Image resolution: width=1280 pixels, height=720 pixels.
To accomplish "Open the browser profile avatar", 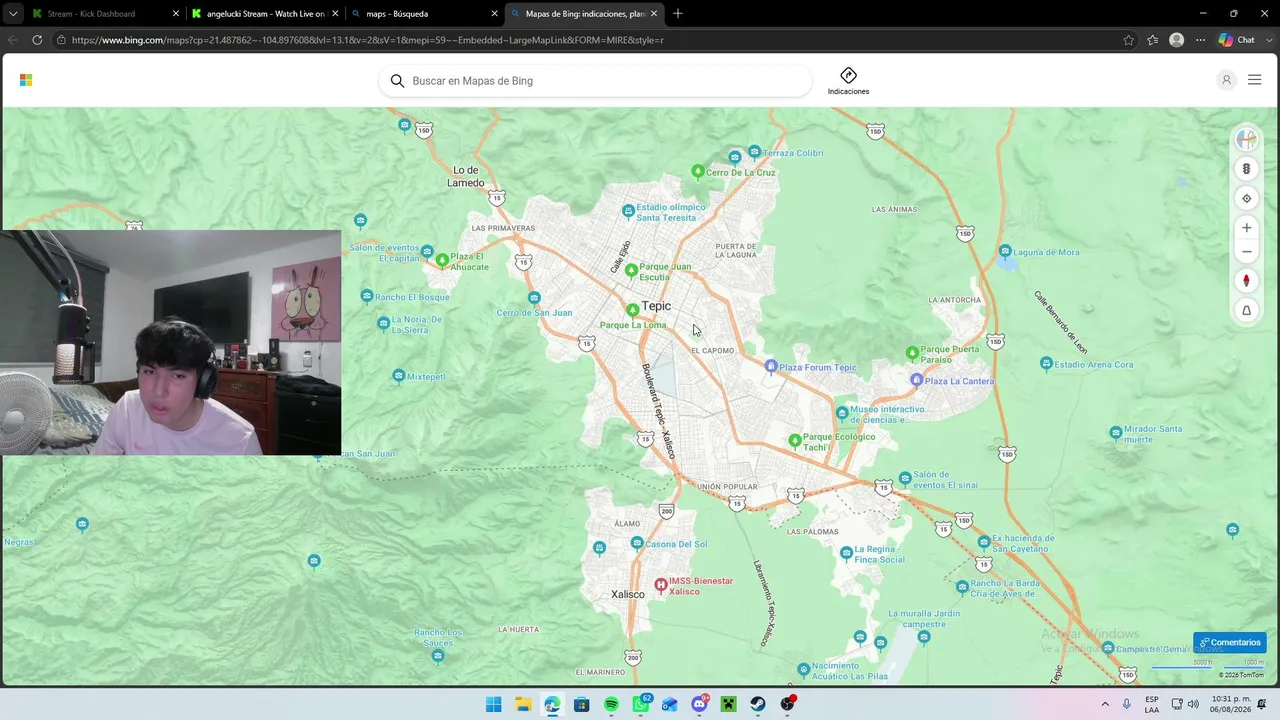I will click(x=1177, y=40).
